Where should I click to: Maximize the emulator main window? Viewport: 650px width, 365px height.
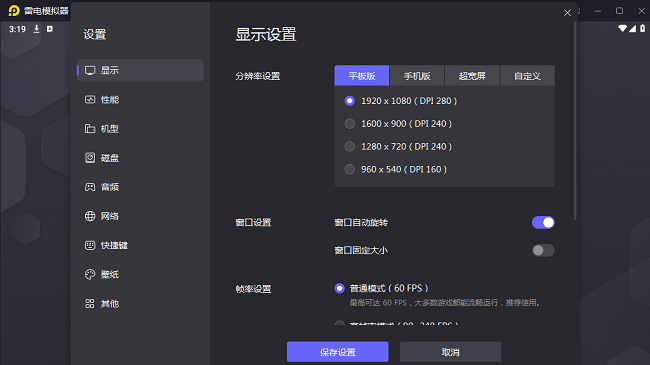click(x=619, y=11)
